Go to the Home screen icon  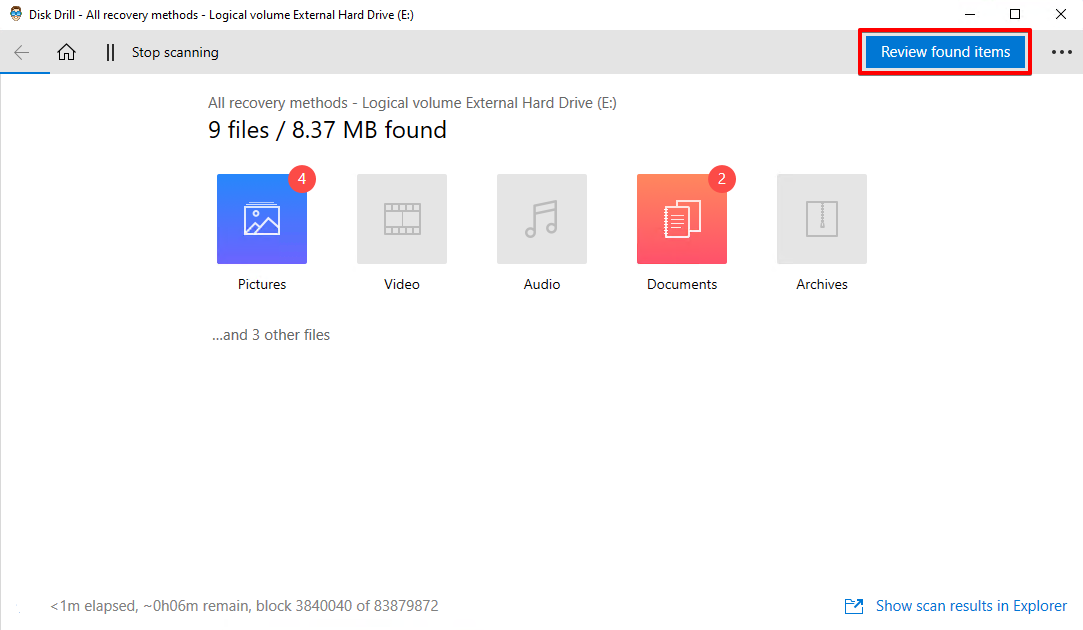[x=66, y=53]
